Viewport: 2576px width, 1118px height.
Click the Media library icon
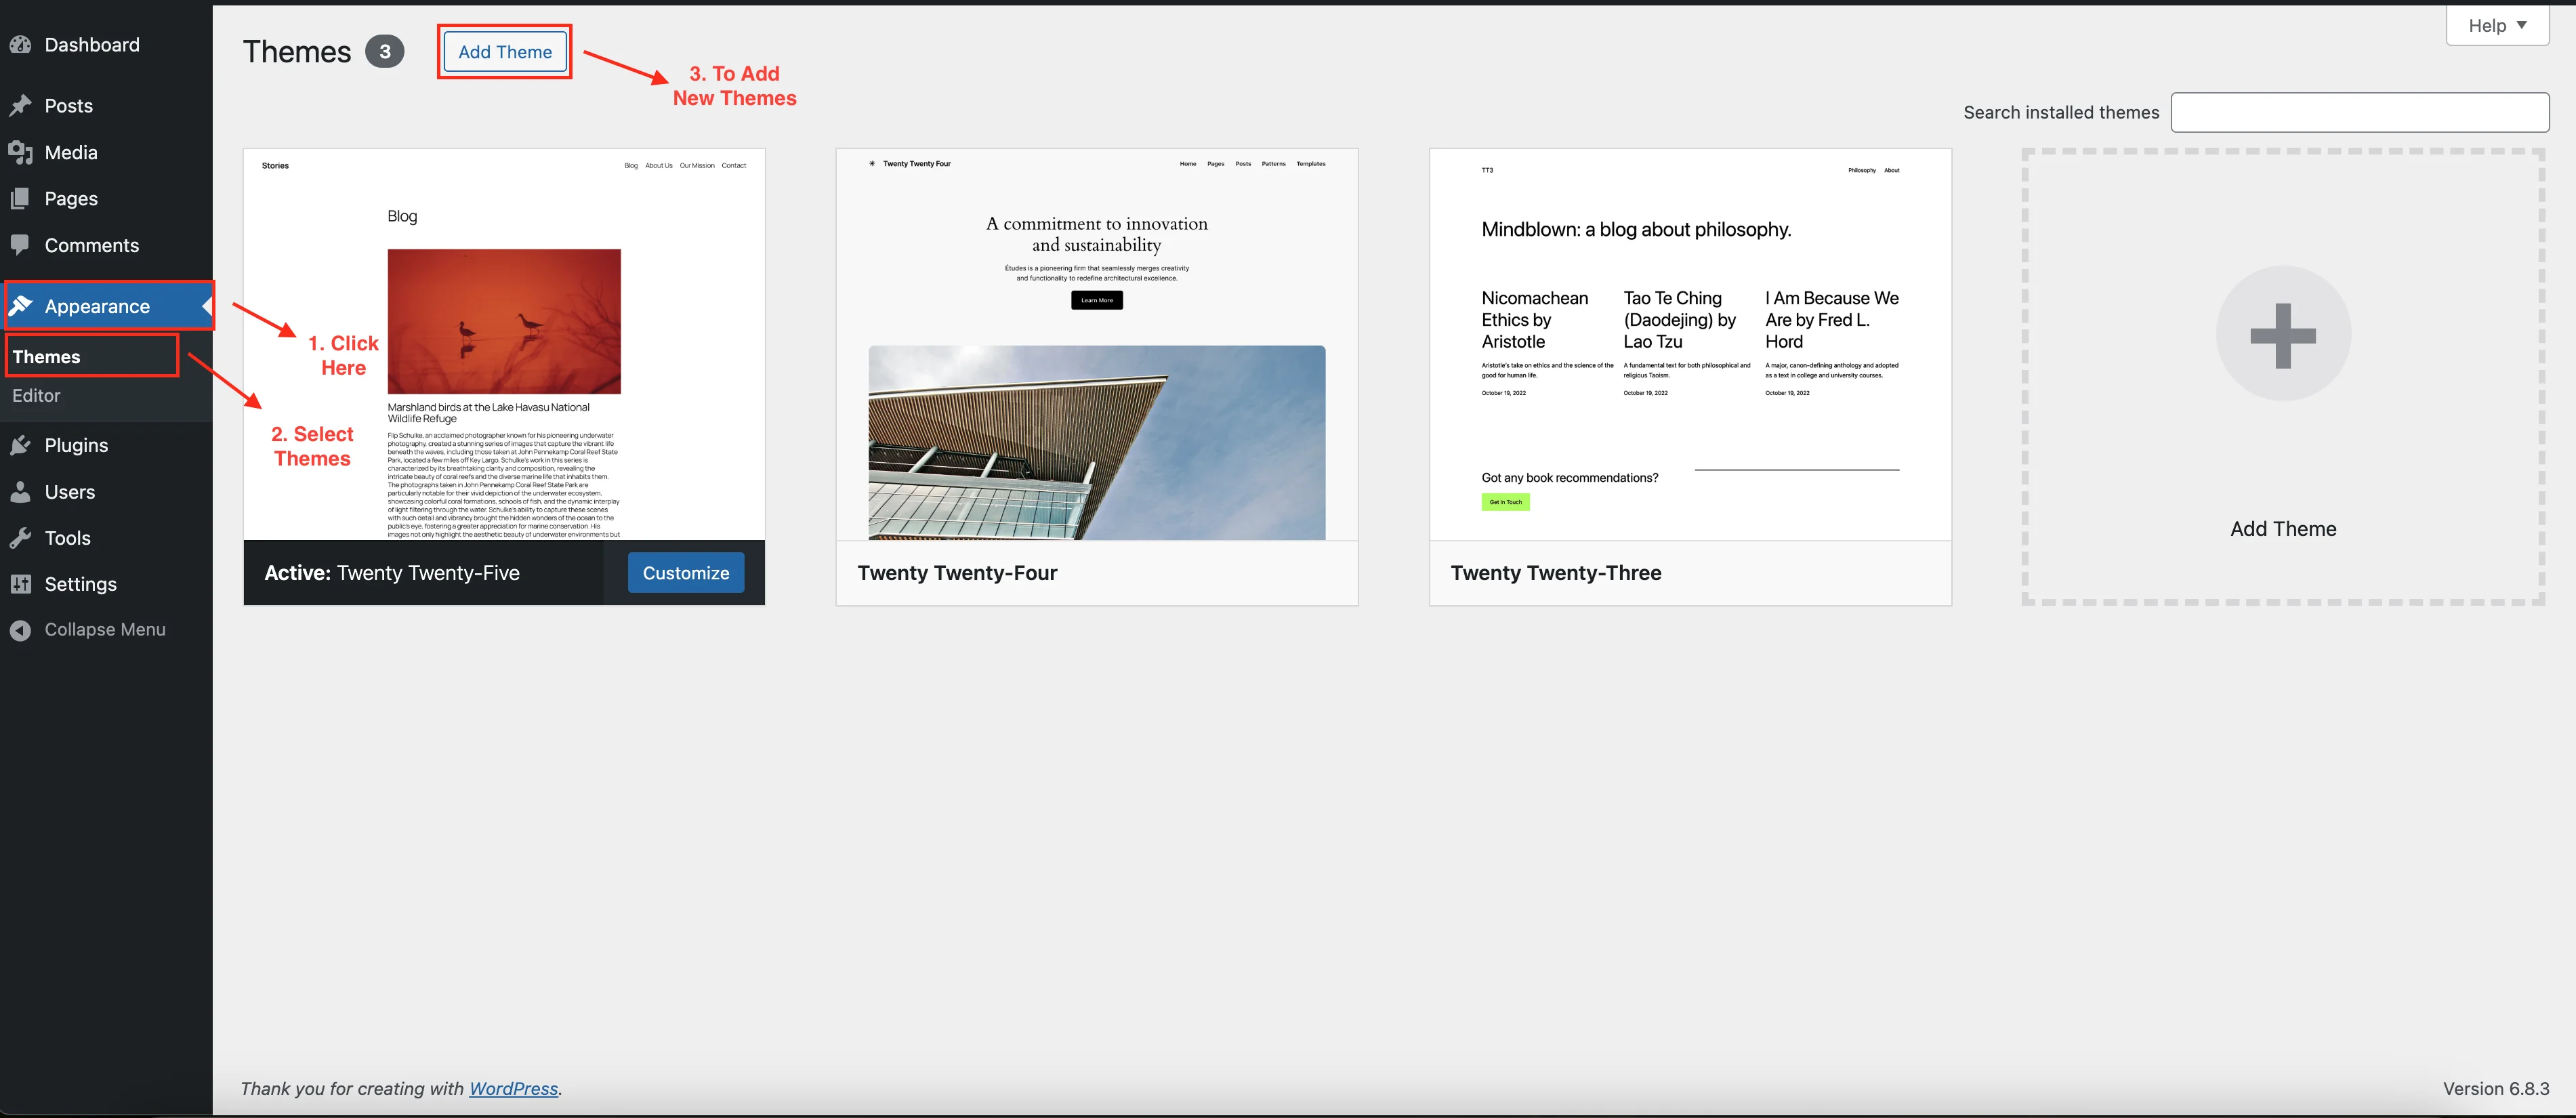(x=20, y=152)
